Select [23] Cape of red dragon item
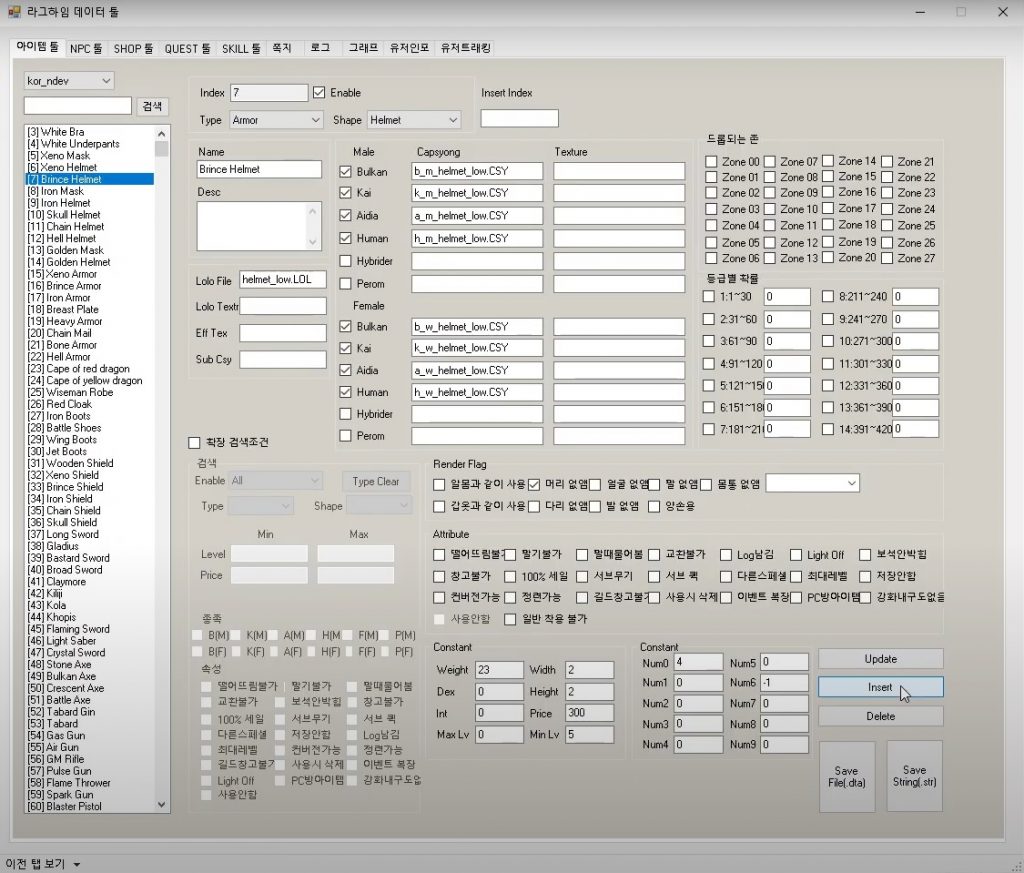Screen dimensions: 1024x873 coord(90,369)
